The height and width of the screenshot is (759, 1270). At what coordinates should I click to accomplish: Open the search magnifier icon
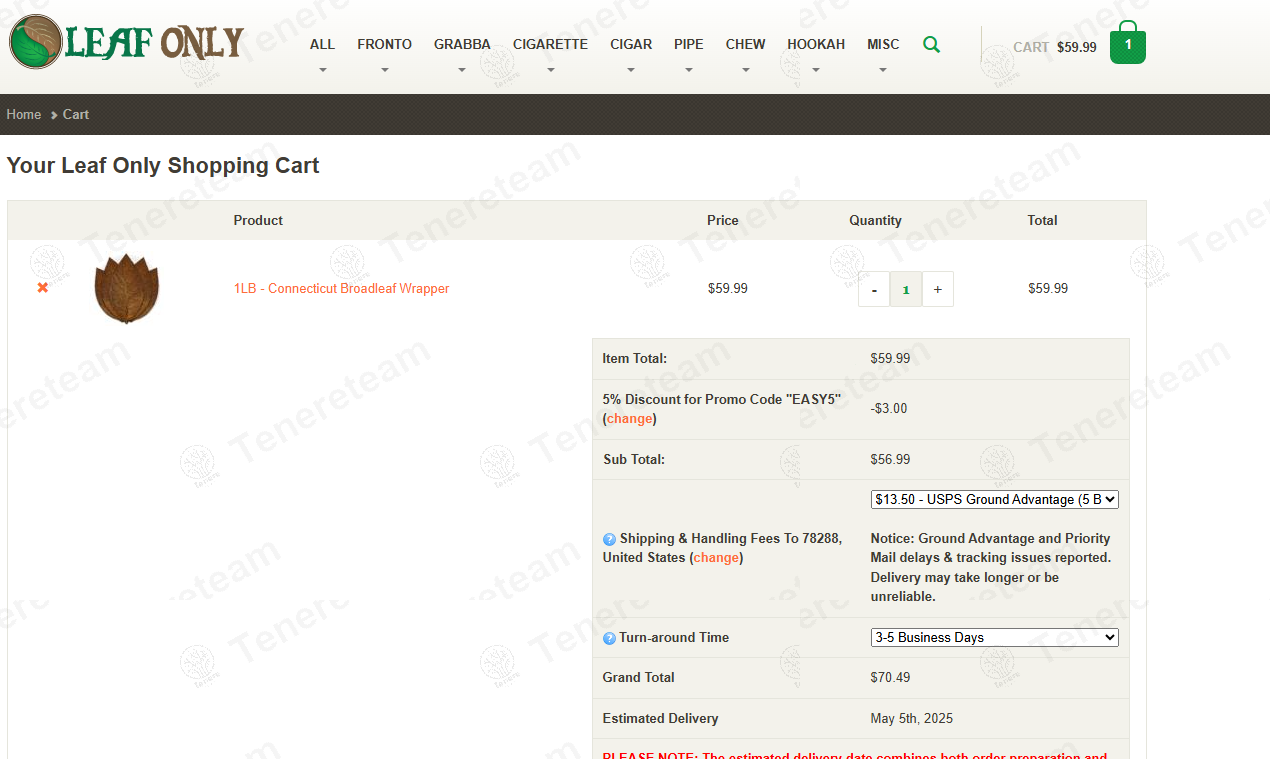coord(931,45)
